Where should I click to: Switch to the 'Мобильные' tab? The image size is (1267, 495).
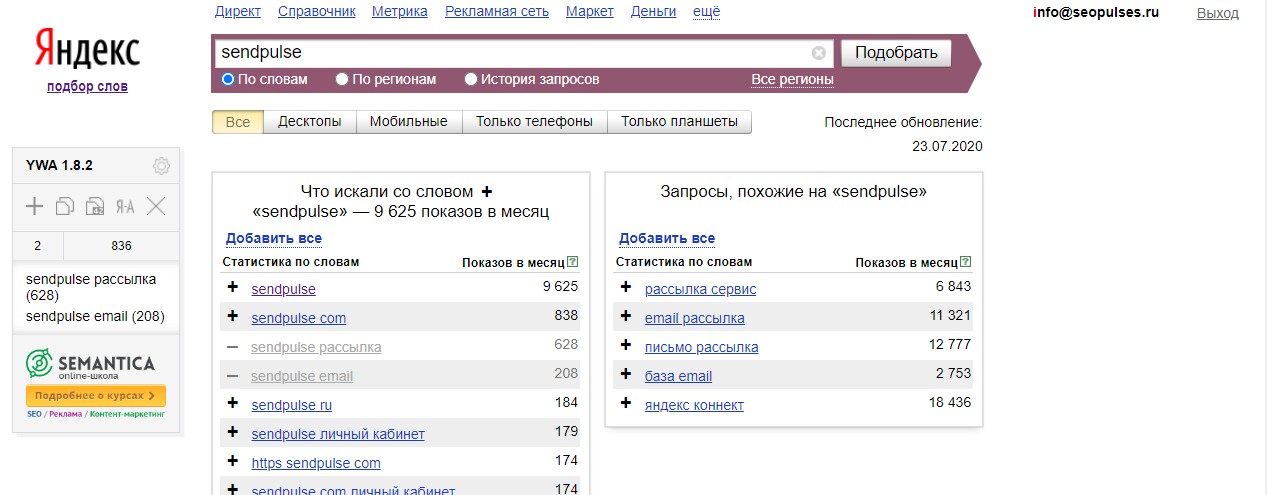point(408,121)
